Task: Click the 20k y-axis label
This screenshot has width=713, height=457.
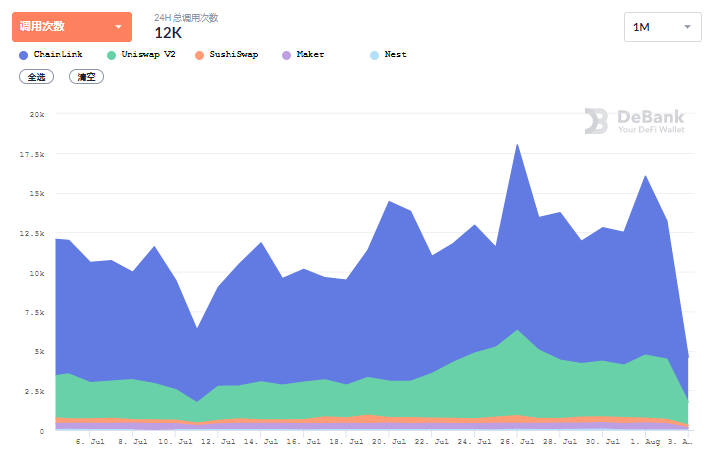Action: coord(37,115)
